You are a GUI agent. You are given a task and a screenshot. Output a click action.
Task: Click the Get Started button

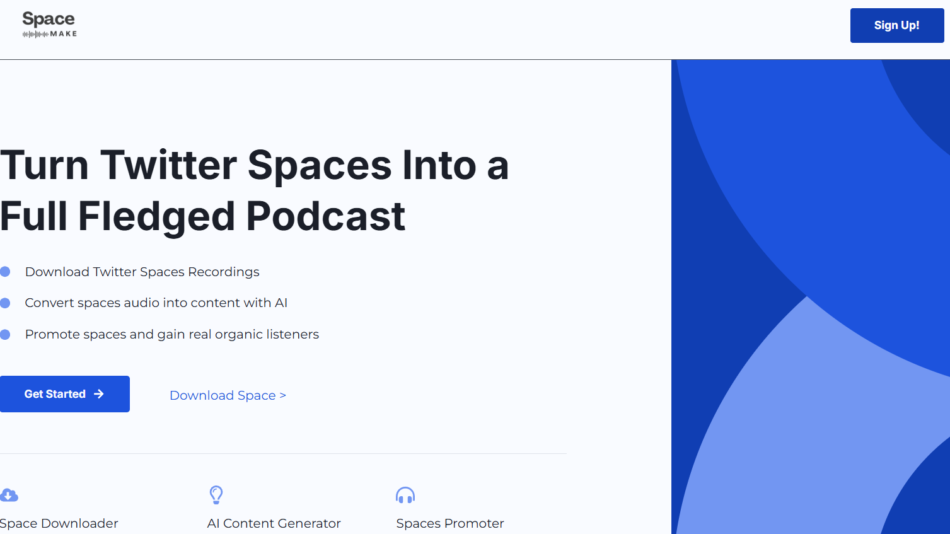click(x=65, y=394)
